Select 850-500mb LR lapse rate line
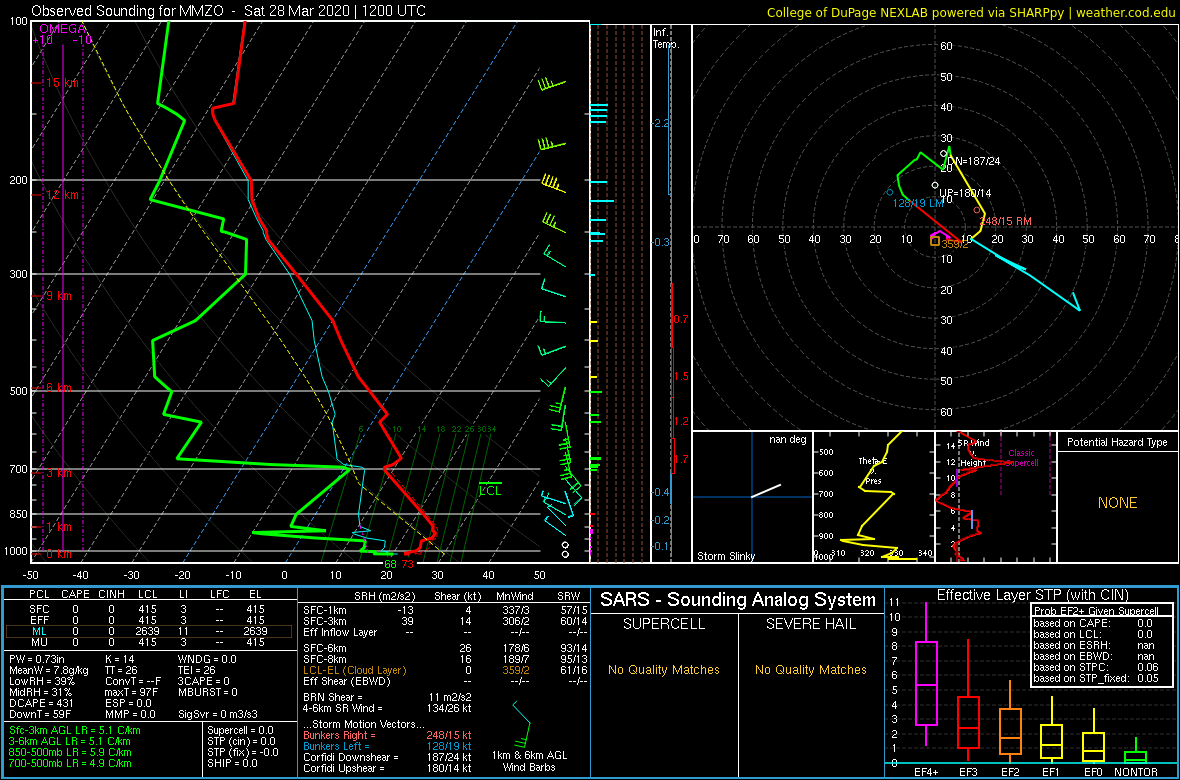Viewport: 1180px width, 780px height. (72, 751)
